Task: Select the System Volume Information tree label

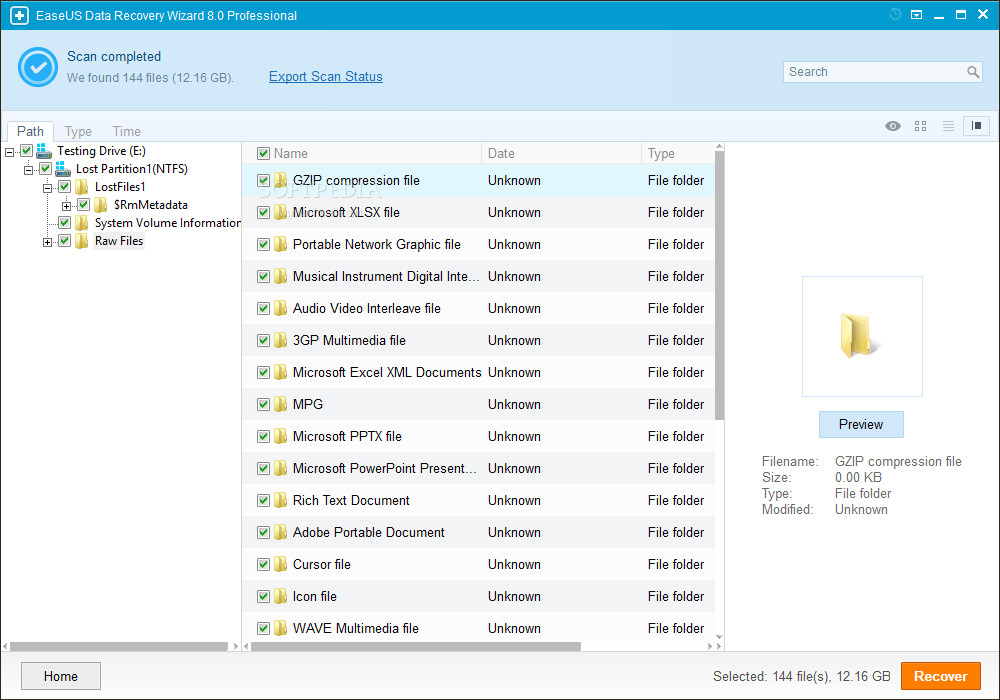Action: point(168,222)
